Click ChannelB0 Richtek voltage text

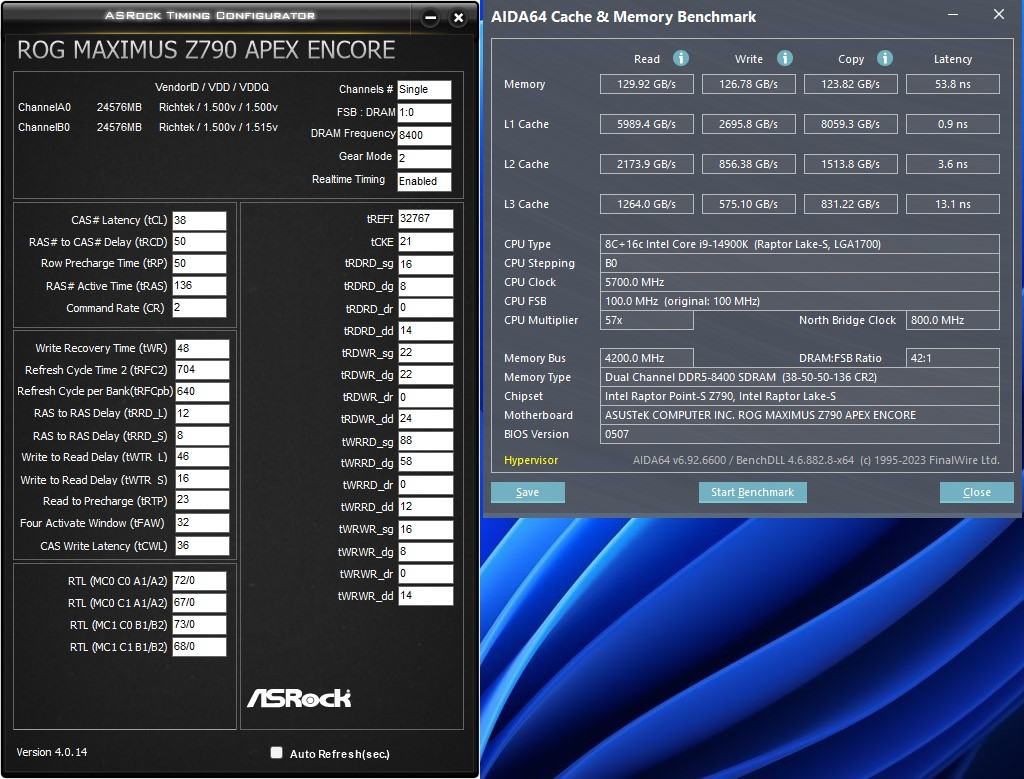pyautogui.click(x=218, y=127)
